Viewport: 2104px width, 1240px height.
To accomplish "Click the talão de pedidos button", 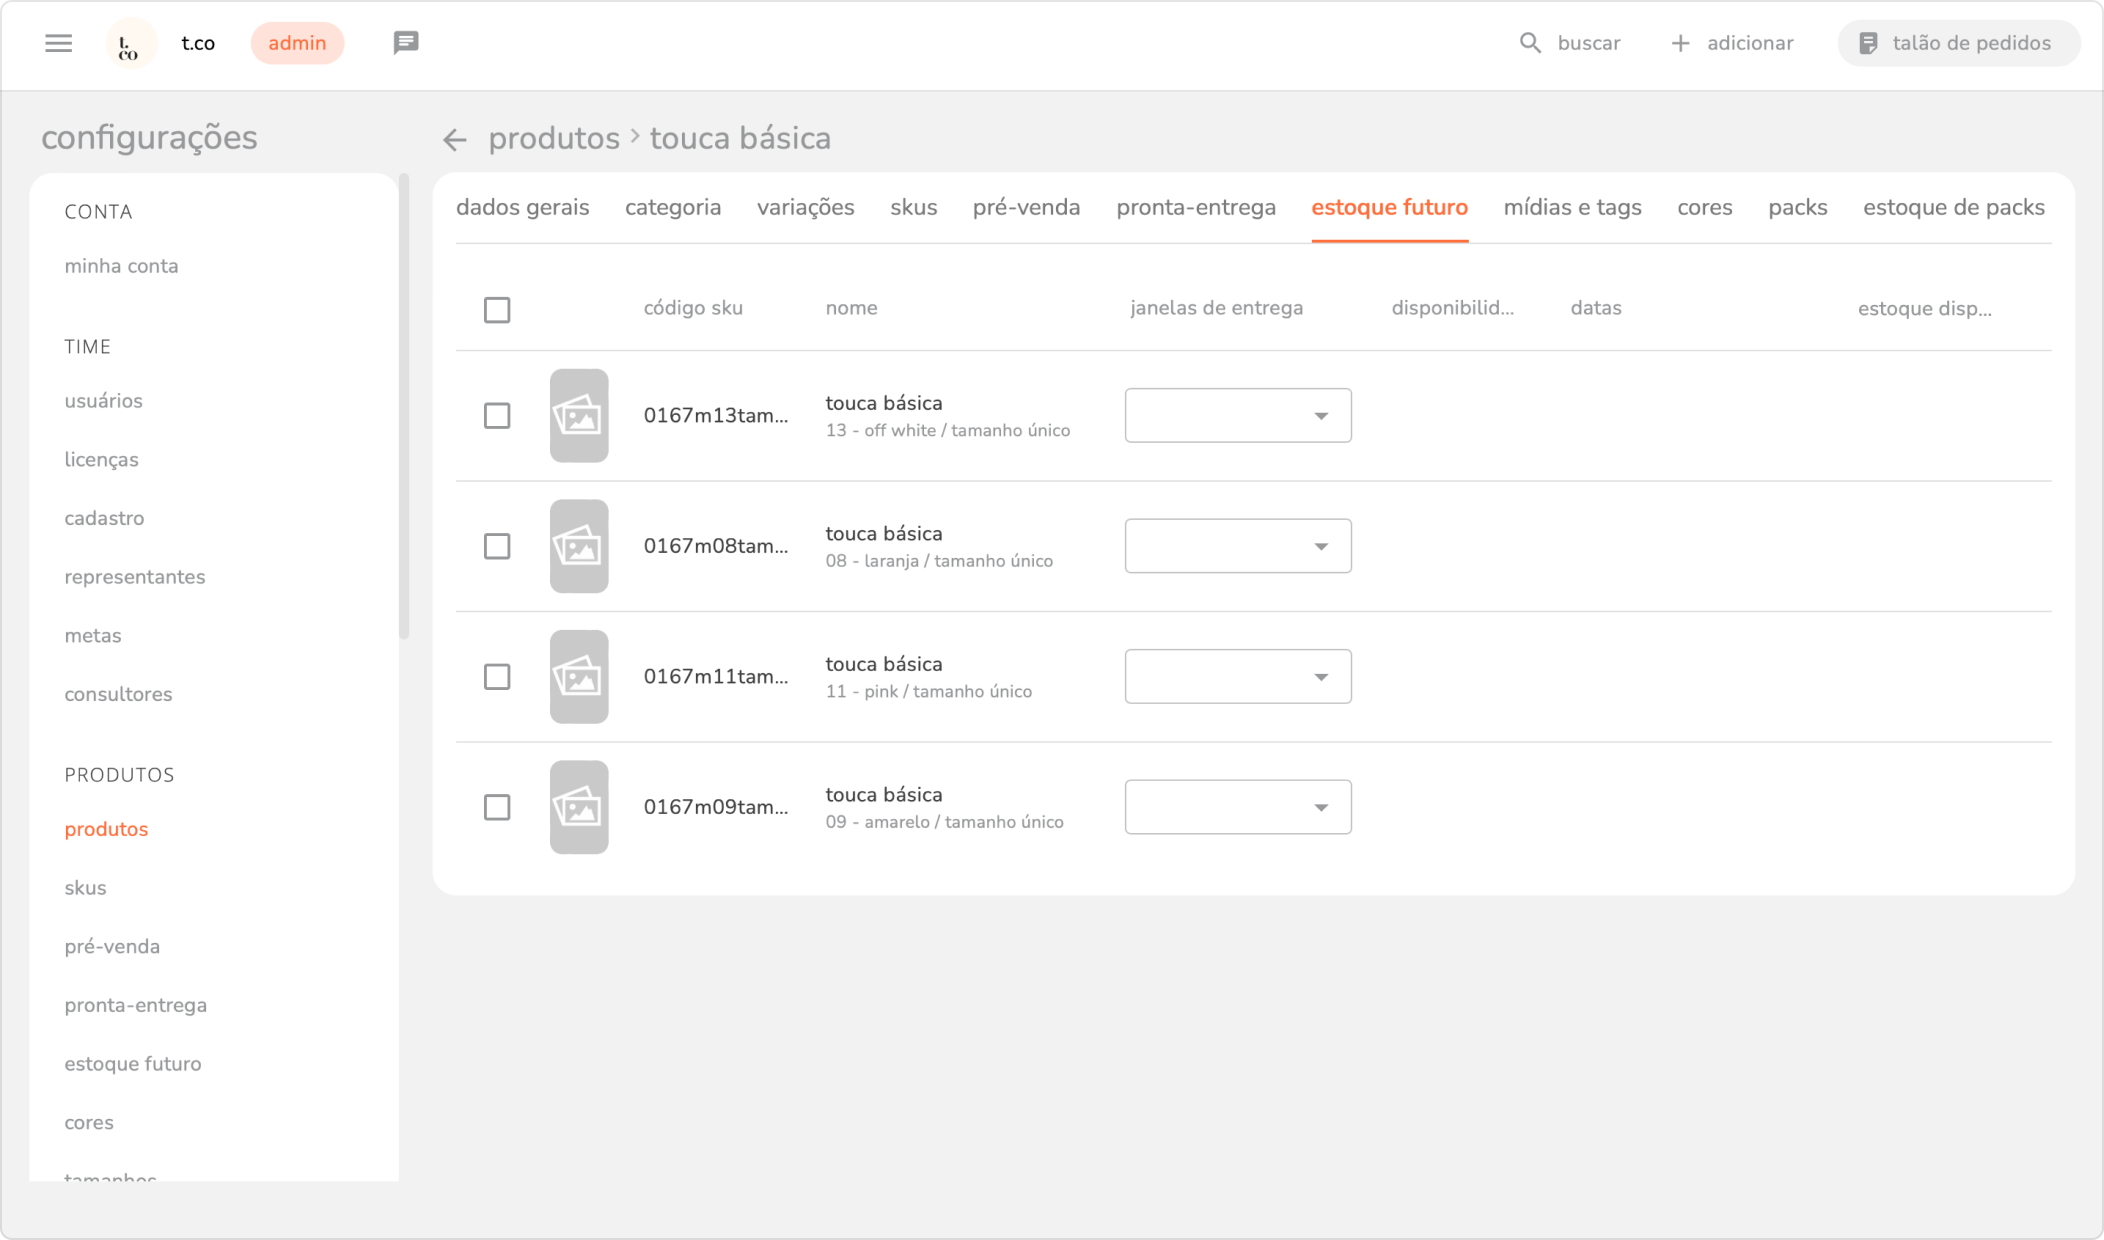I will pyautogui.click(x=1958, y=43).
